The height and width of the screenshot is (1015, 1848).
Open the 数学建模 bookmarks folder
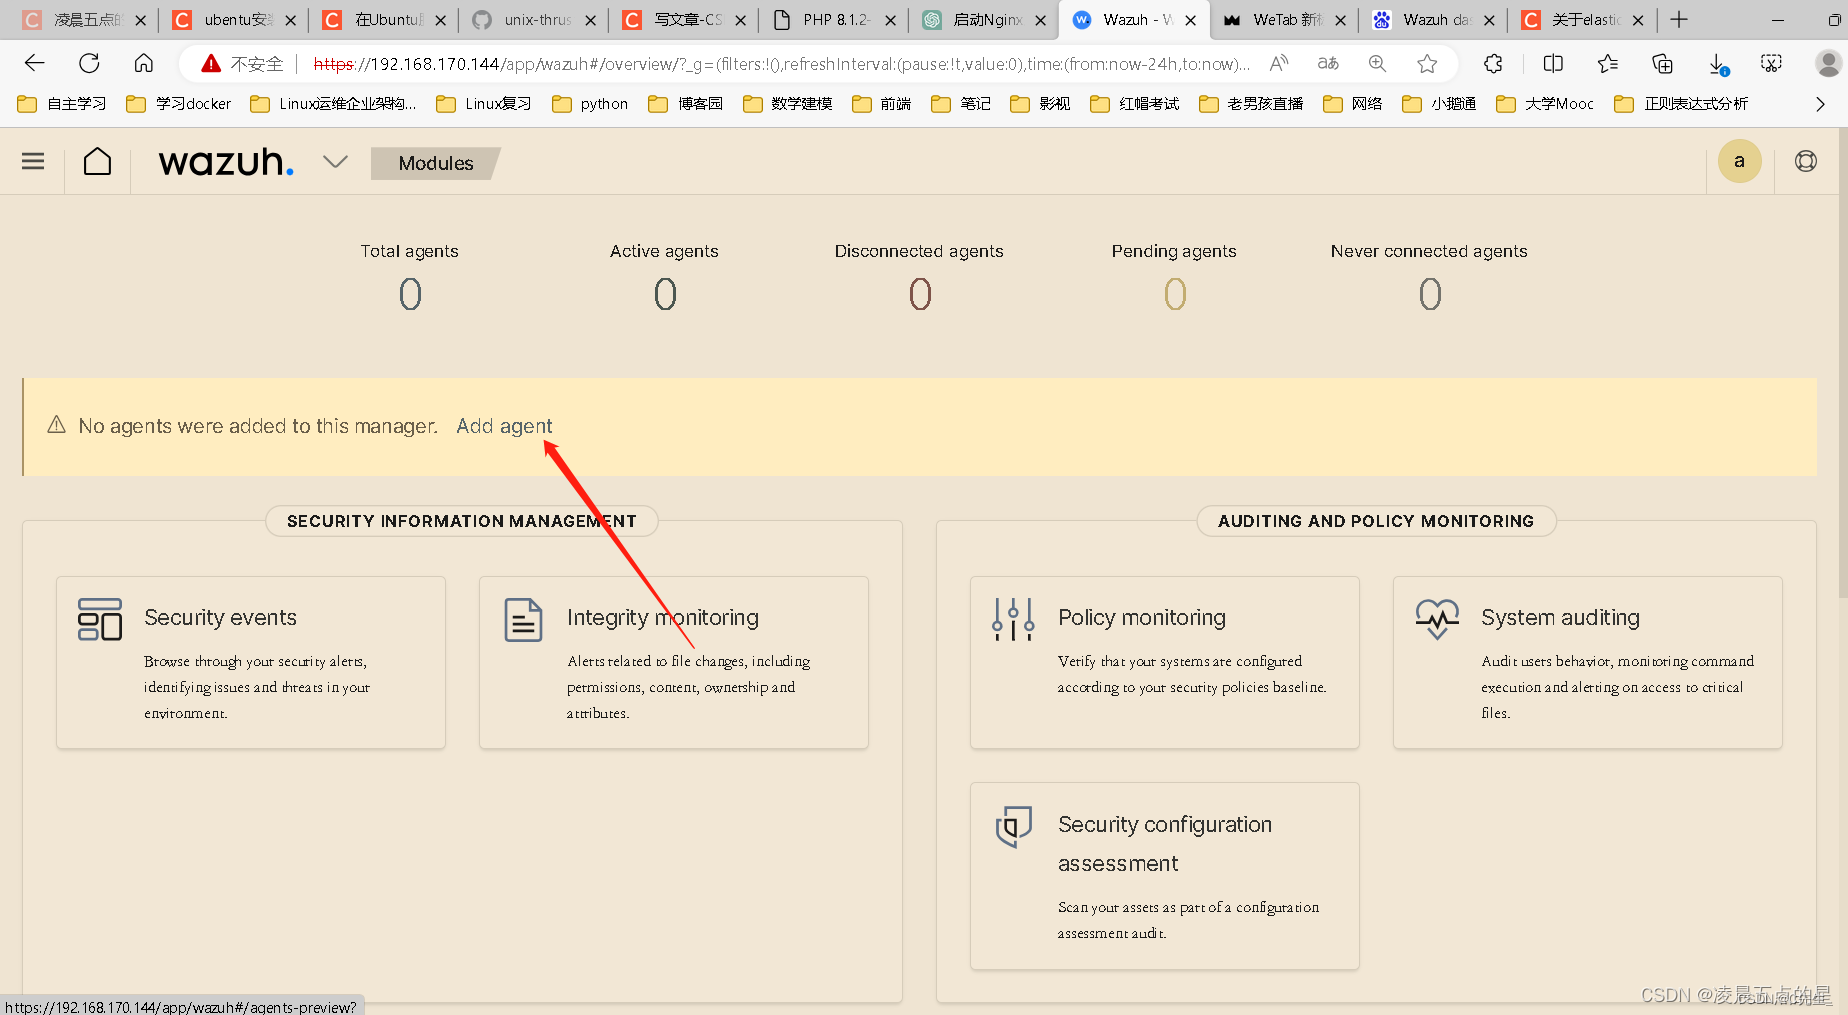click(788, 103)
